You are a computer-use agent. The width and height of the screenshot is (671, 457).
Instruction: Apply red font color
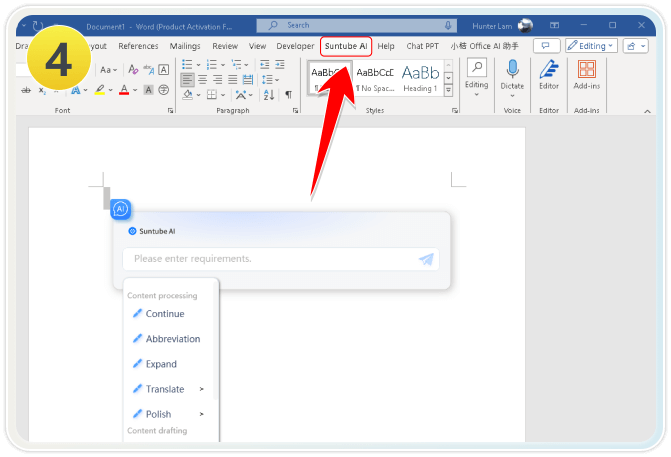point(124,90)
